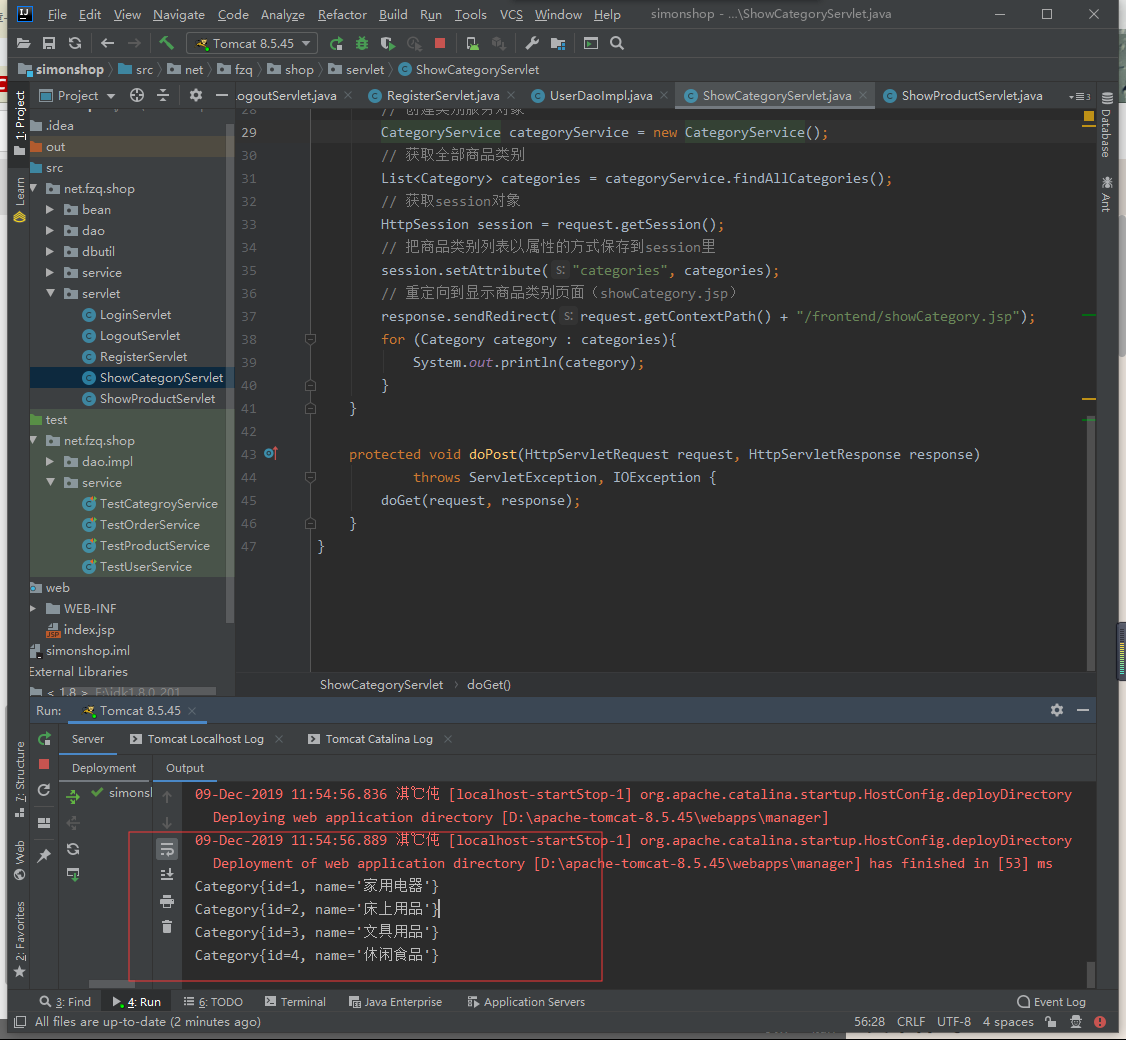The height and width of the screenshot is (1040, 1126).
Task: Switch to RegisterServlet.java tab
Action: (442, 96)
